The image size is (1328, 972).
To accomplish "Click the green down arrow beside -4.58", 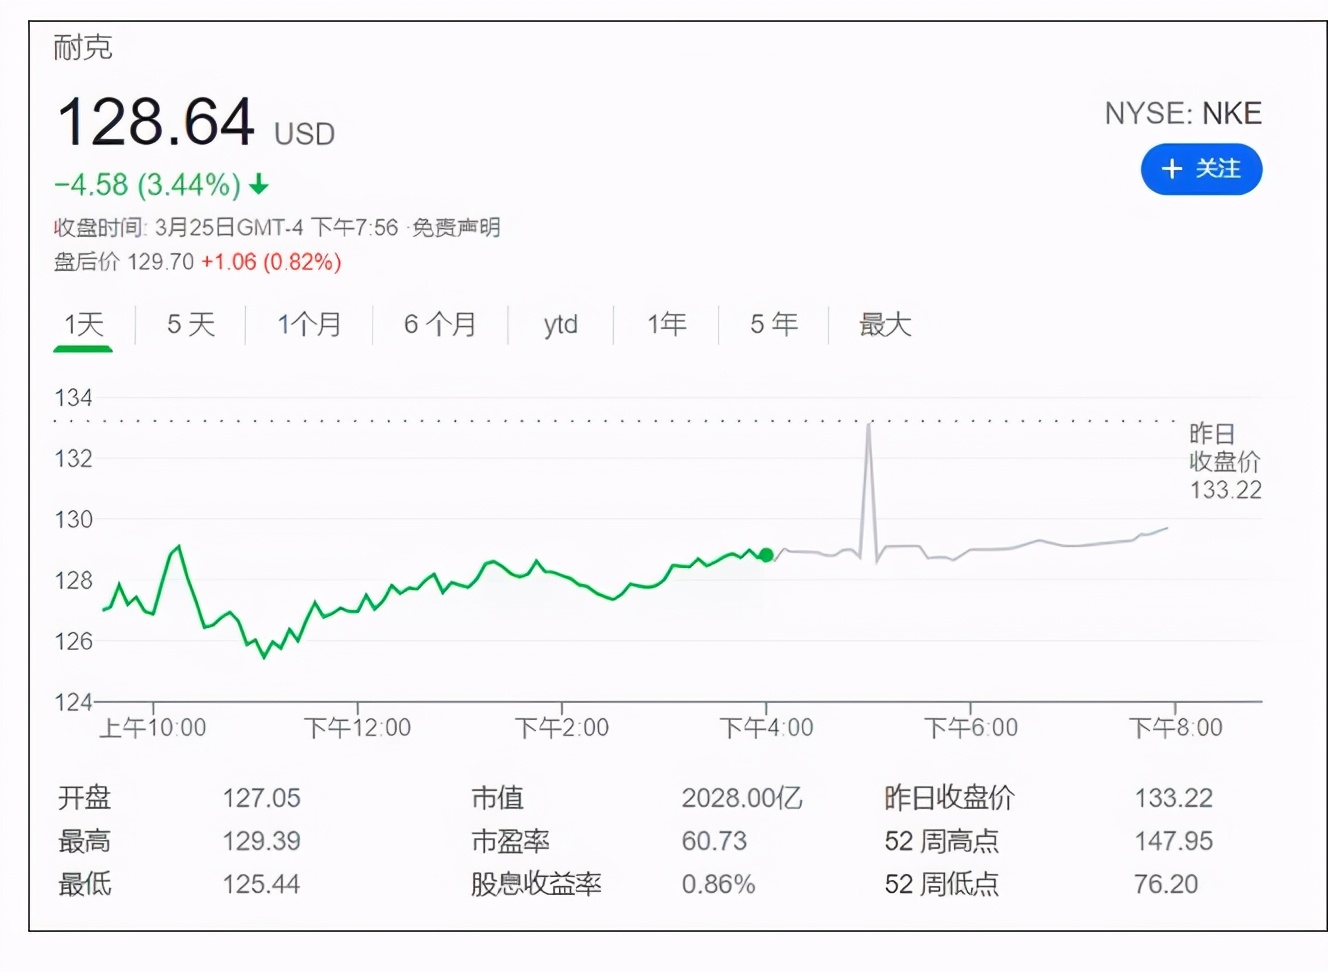I will pyautogui.click(x=258, y=186).
